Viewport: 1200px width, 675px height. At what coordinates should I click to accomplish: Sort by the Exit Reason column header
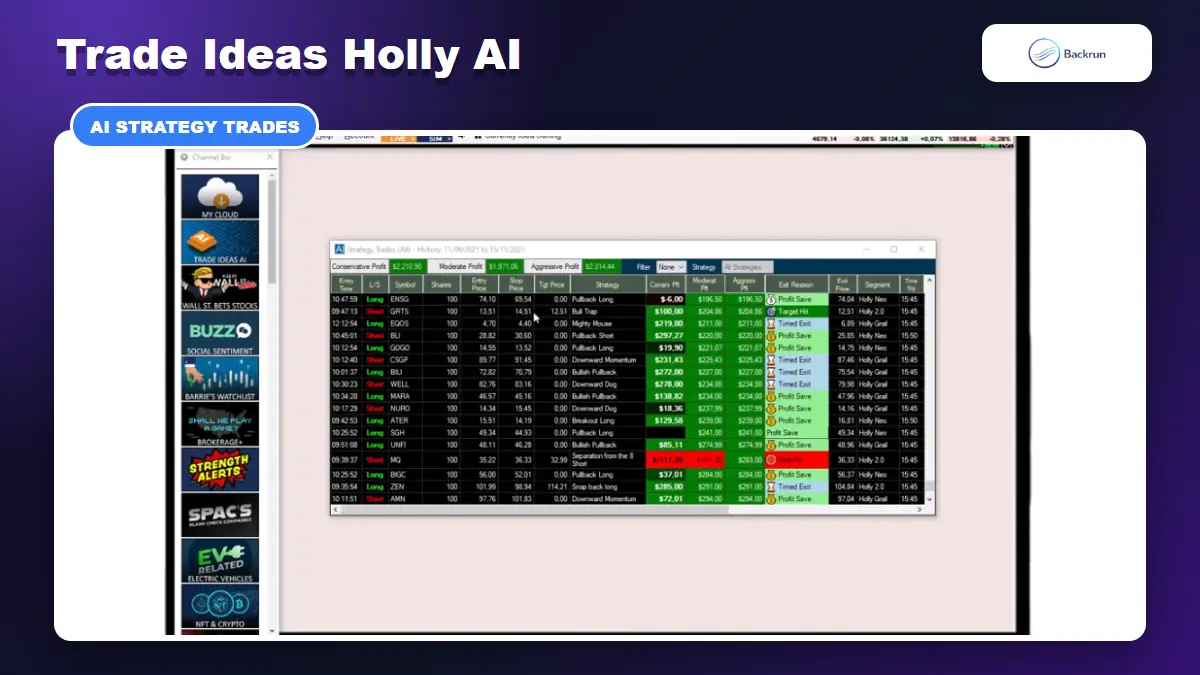(797, 284)
